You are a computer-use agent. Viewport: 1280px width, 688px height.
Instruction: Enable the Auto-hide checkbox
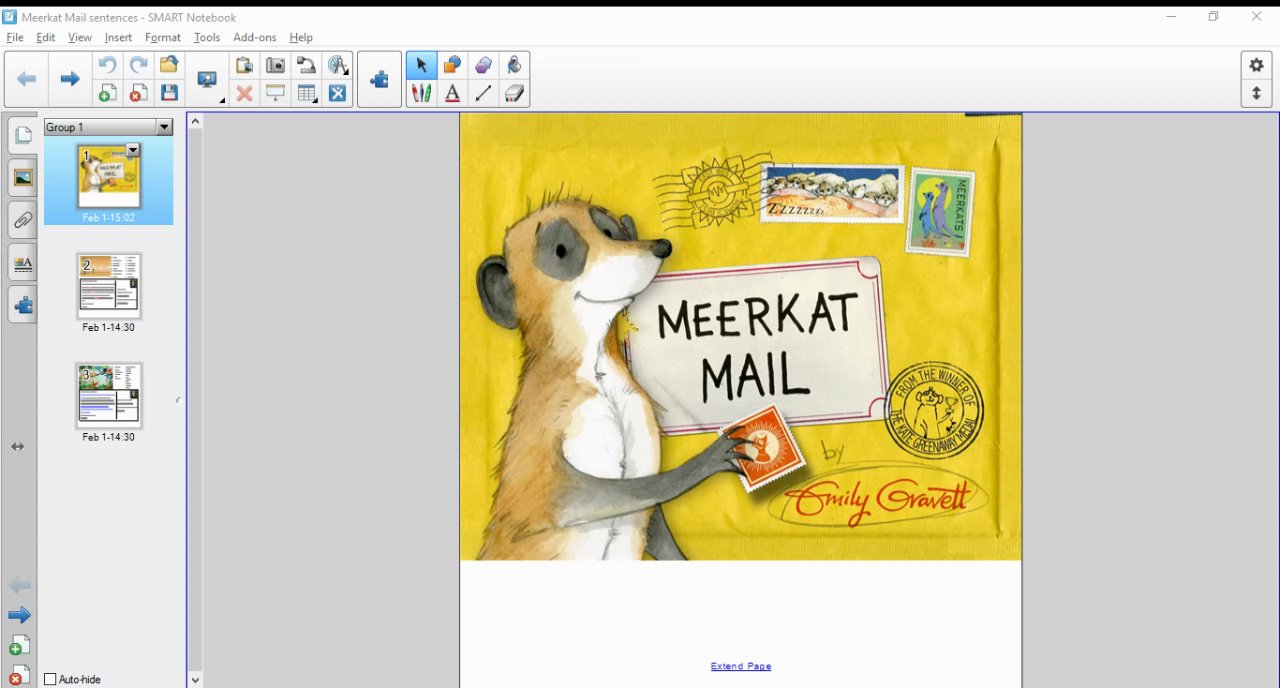[x=50, y=680]
